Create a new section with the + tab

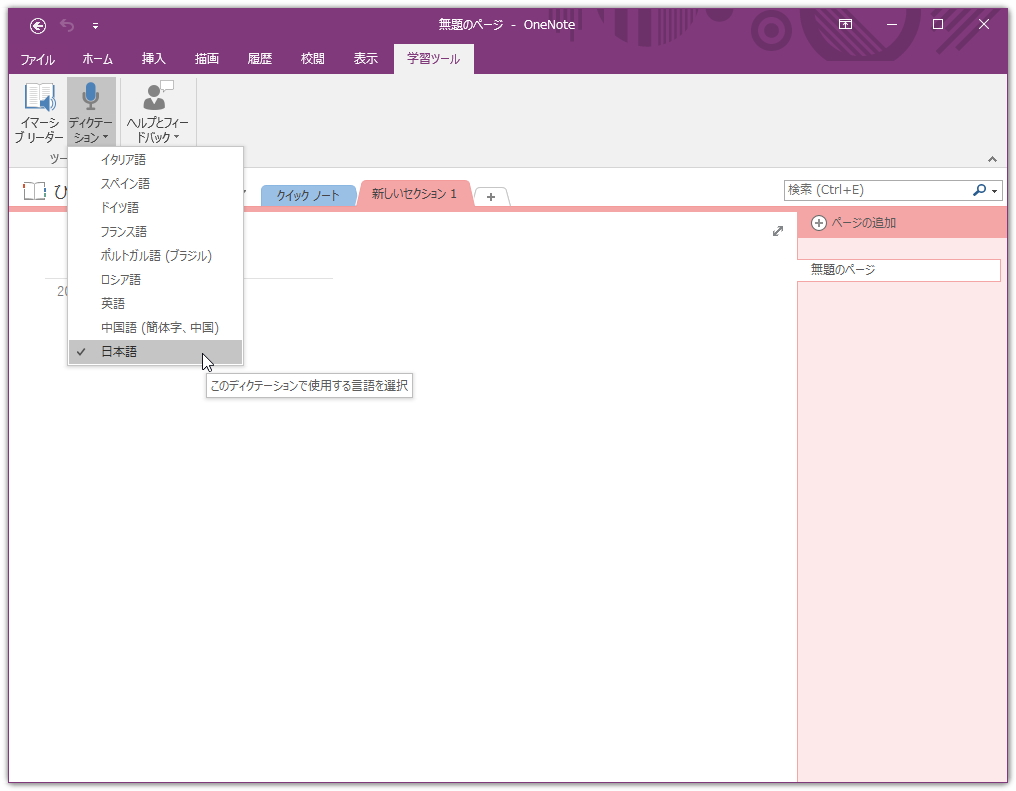[x=491, y=197]
